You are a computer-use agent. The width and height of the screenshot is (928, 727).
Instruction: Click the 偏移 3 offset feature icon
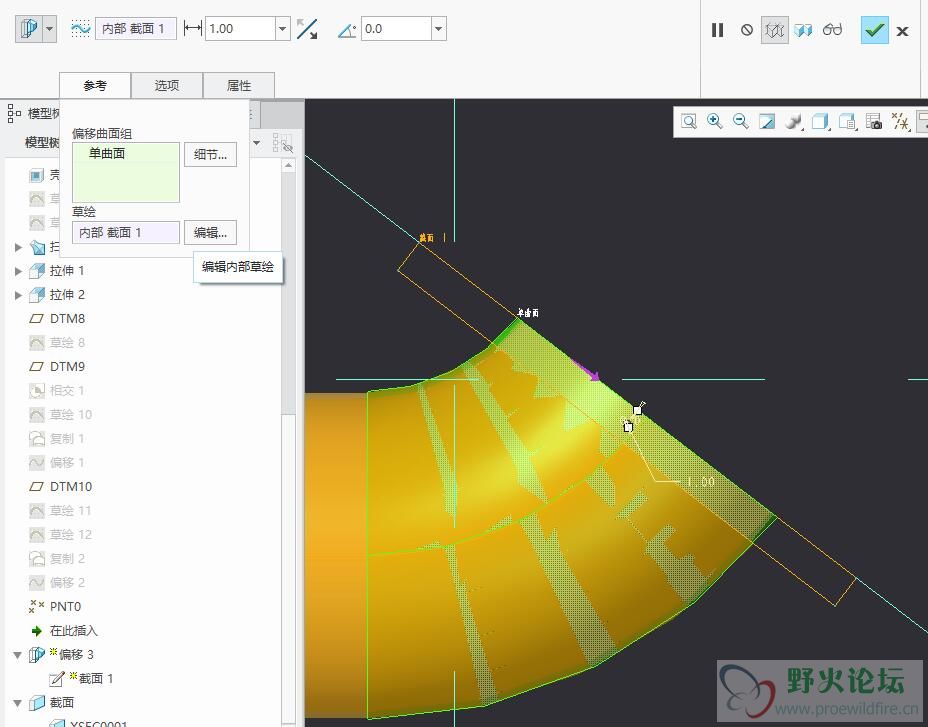coord(37,654)
